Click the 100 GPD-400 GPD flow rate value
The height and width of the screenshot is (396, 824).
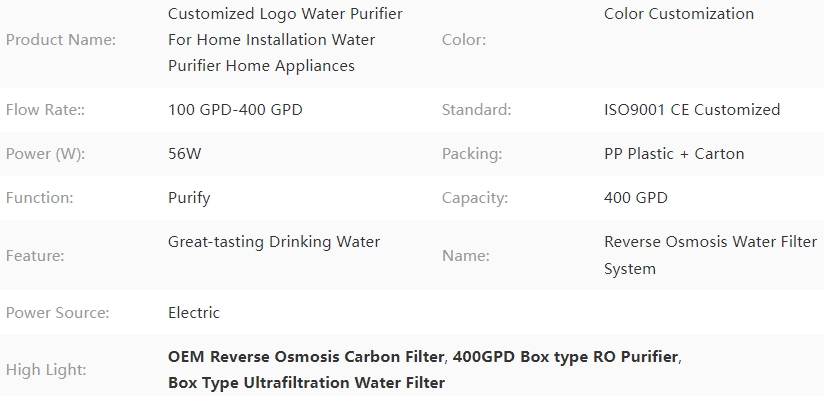coord(235,110)
